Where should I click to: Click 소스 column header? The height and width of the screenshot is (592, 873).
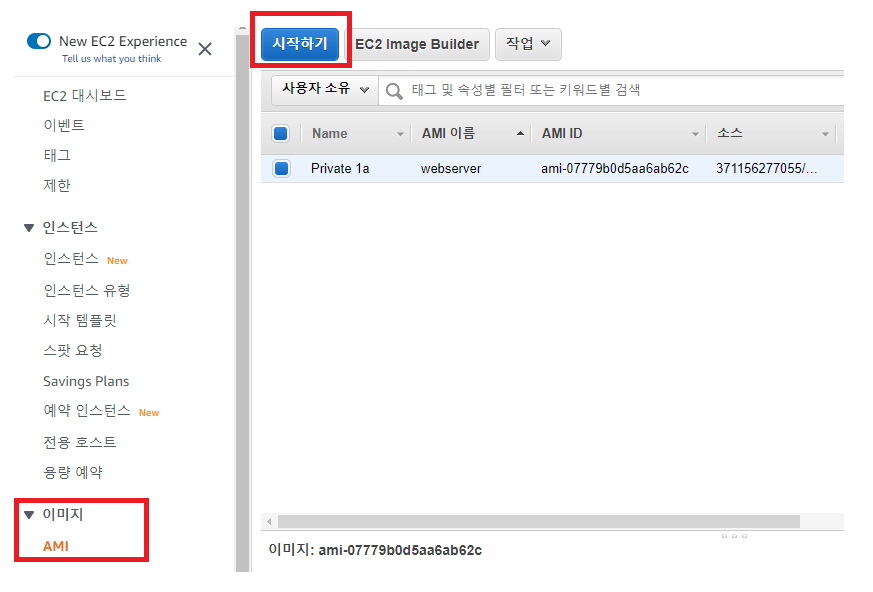[729, 133]
